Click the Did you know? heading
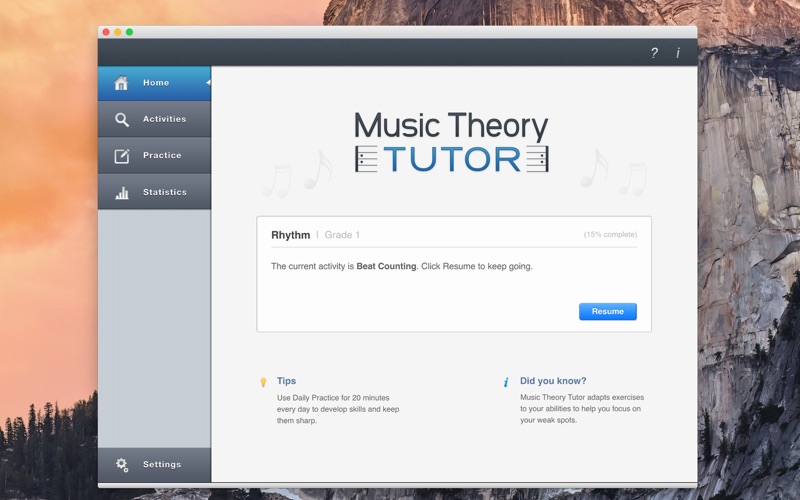The image size is (800, 500). (x=553, y=381)
